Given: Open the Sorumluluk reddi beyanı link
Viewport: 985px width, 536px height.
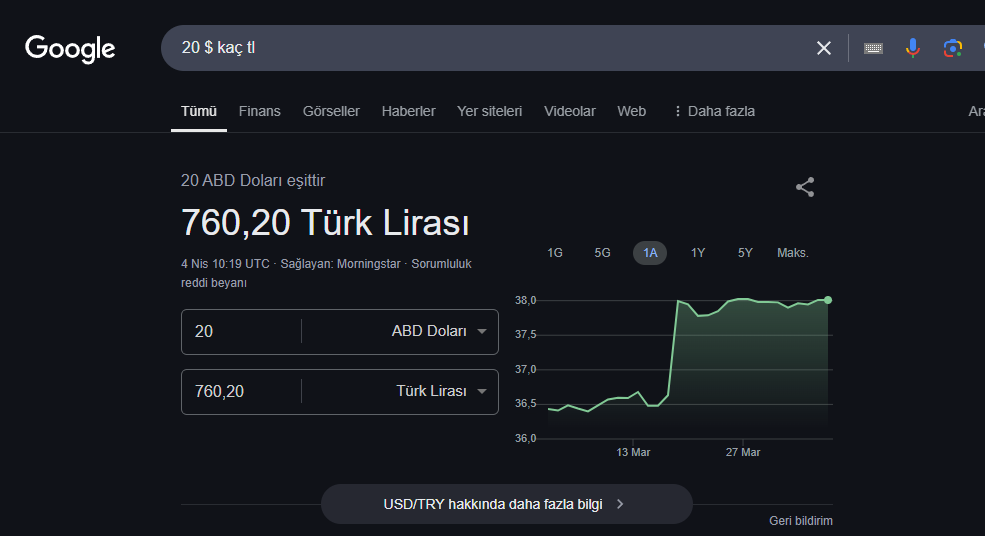Looking at the screenshot, I should pos(326,273).
